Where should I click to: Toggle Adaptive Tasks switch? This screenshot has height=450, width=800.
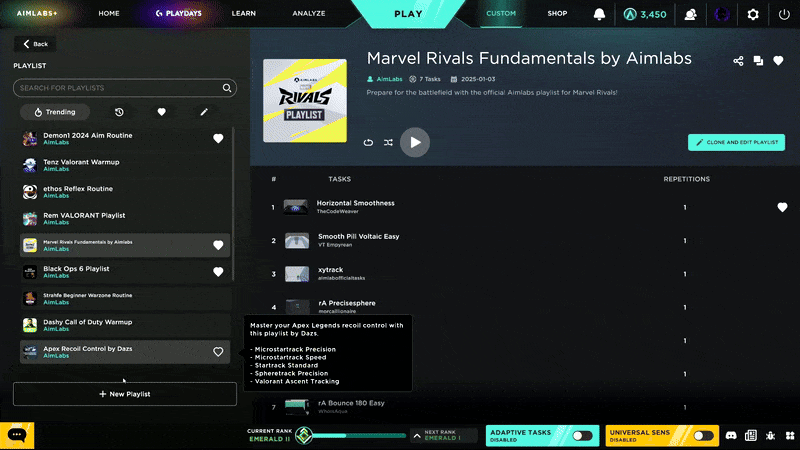tap(582, 436)
